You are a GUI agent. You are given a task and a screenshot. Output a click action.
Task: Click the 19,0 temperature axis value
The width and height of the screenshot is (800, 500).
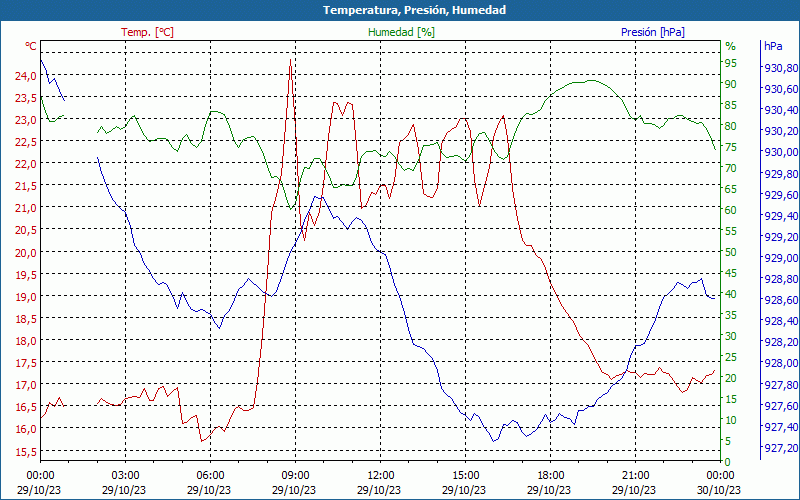click(x=26, y=296)
